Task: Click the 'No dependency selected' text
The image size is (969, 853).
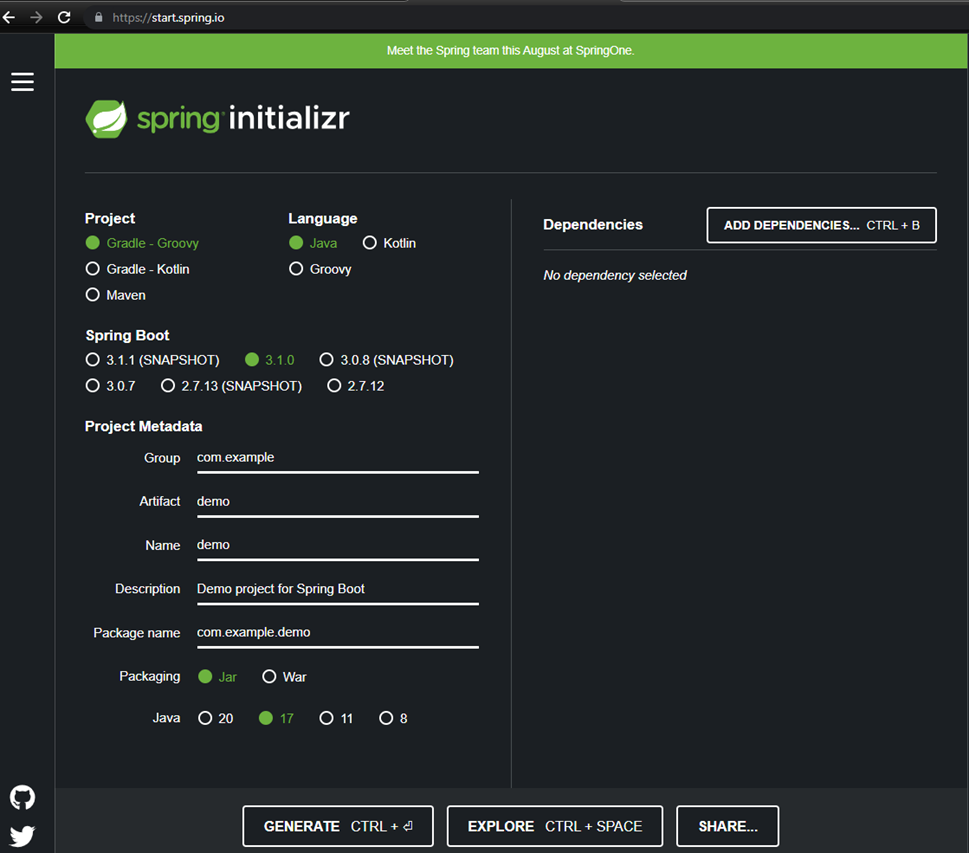Action: 615,275
